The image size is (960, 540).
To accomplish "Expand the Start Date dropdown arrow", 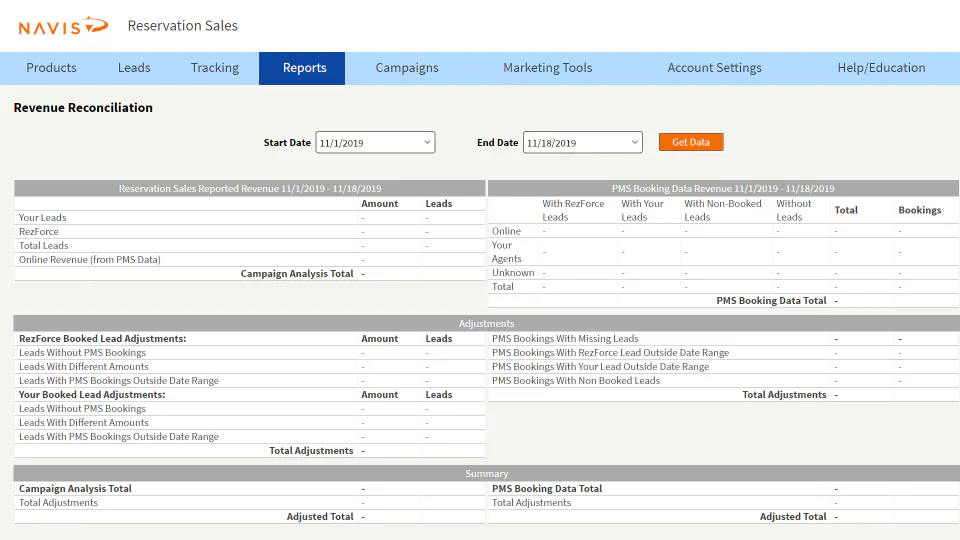I will [427, 142].
